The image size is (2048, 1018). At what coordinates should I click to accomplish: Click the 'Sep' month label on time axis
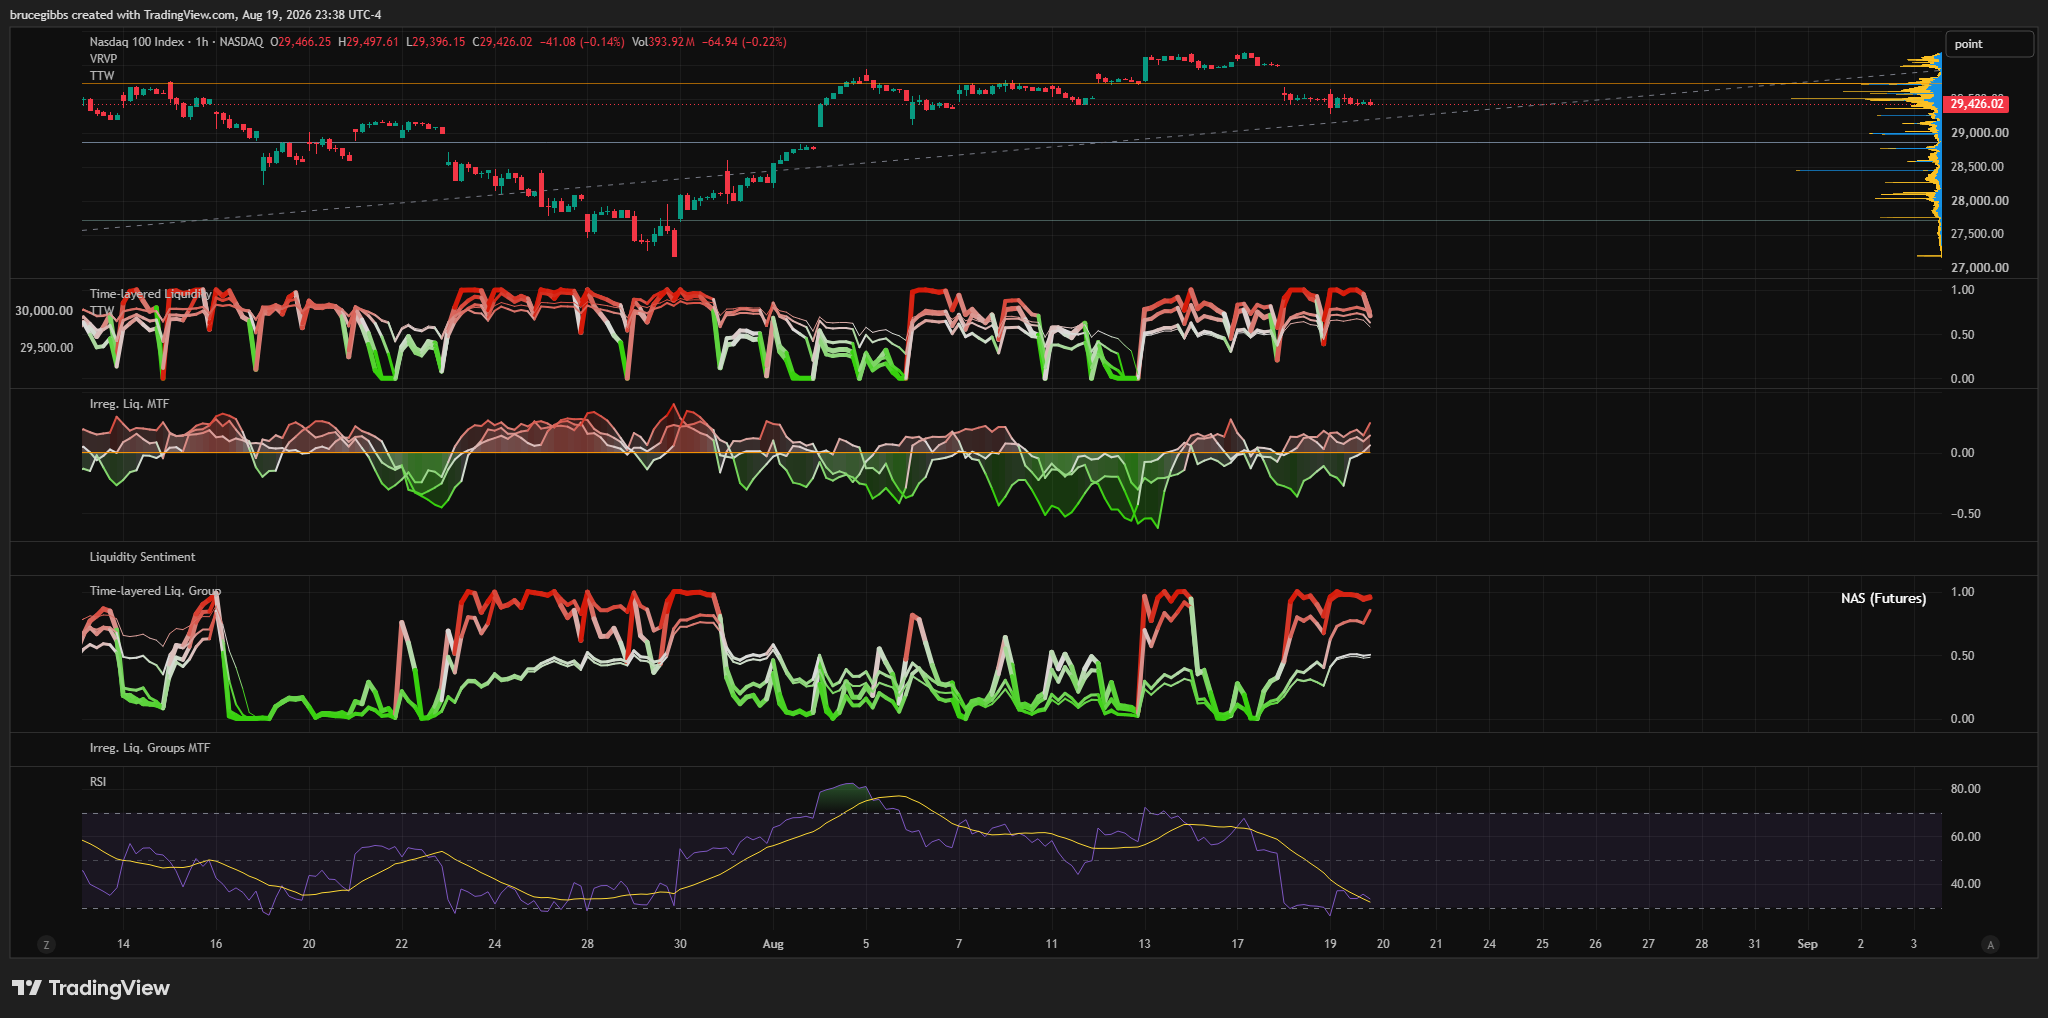coord(1807,944)
